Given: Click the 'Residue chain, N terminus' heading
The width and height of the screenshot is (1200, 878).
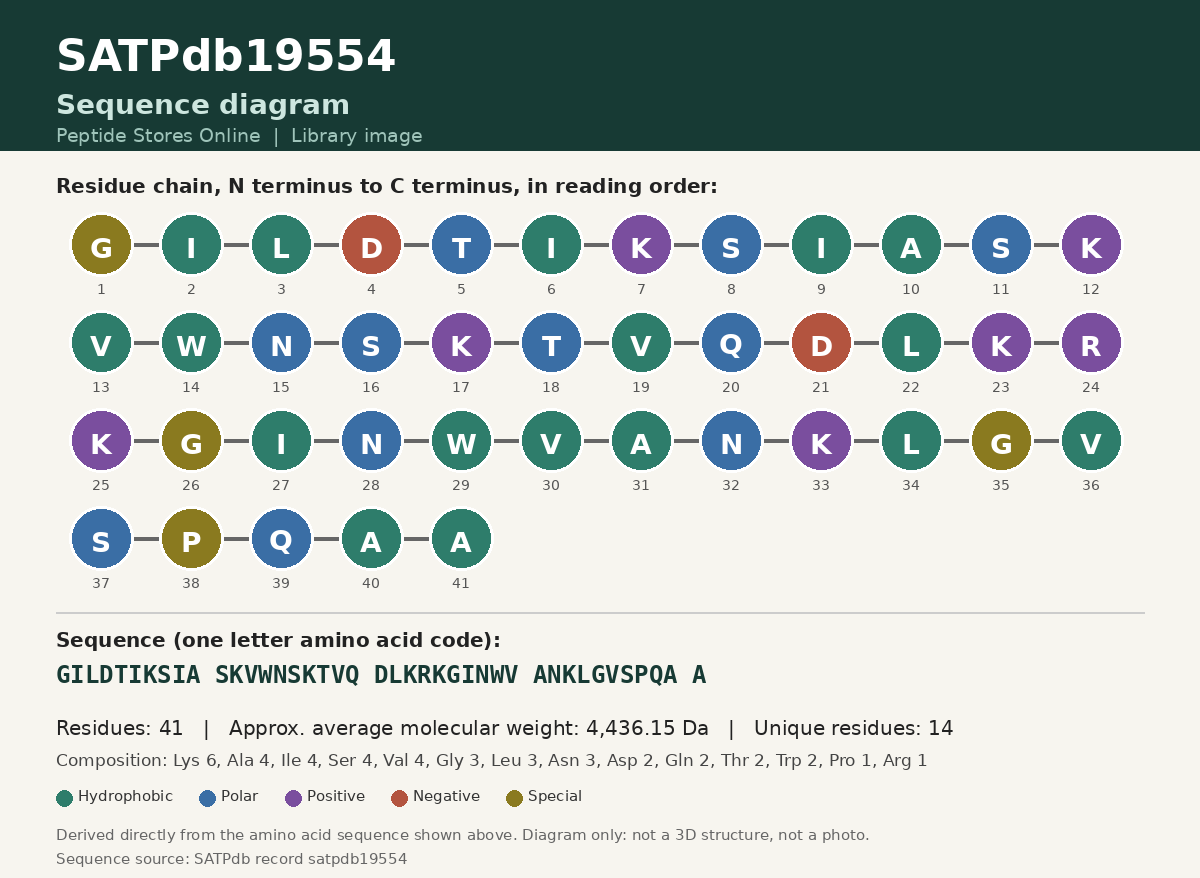Looking at the screenshot, I should pyautogui.click(x=387, y=187).
